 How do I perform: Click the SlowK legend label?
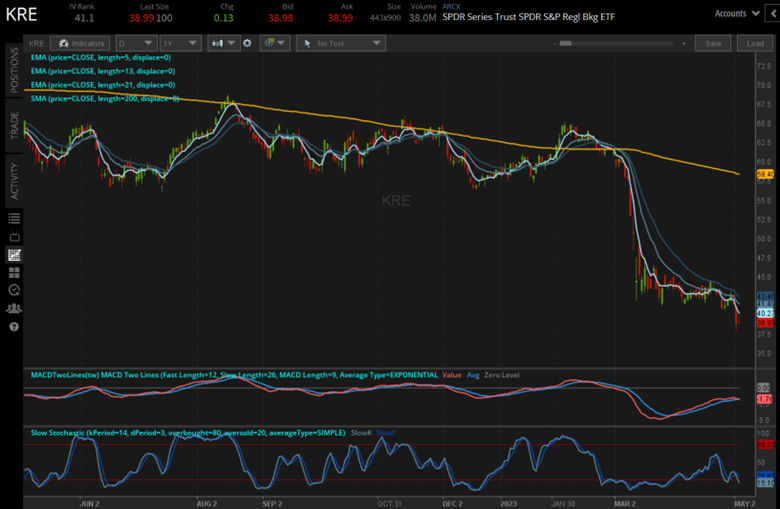click(x=361, y=433)
